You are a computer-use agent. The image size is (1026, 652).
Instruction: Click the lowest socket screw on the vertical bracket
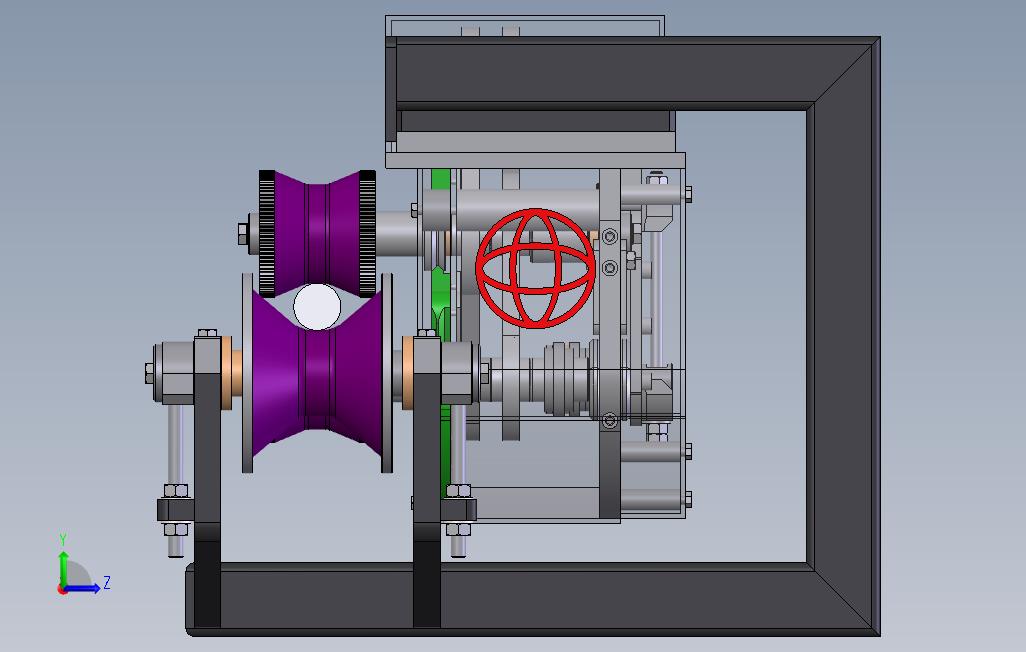(x=610, y=421)
